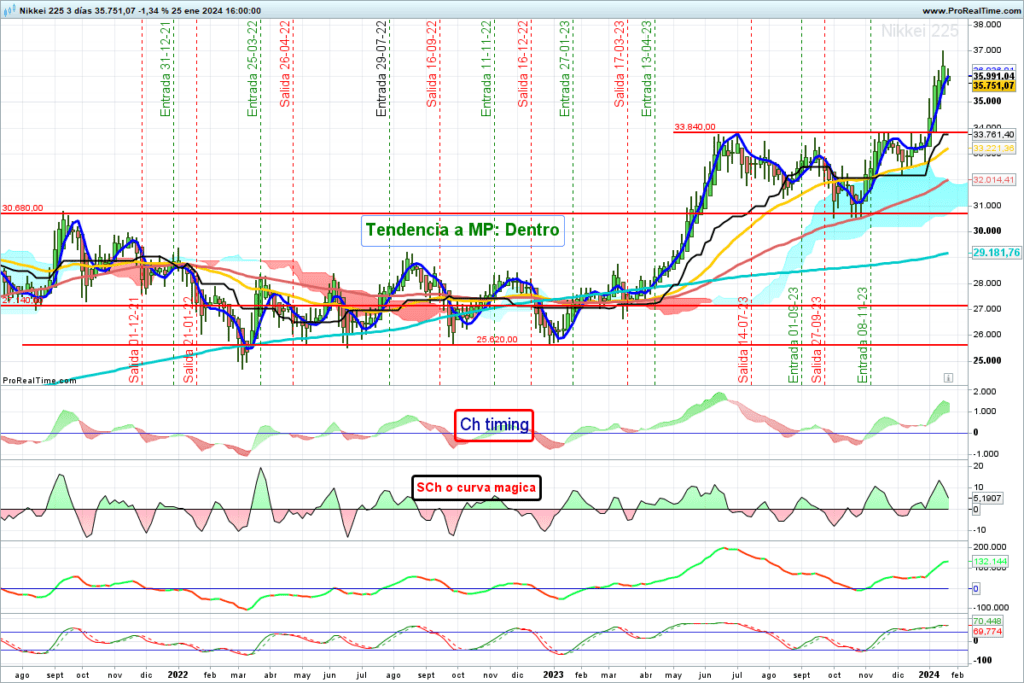Click the yellow 35.751,07 last price tag
Image resolution: width=1024 pixels, height=683 pixels.
tap(993, 86)
